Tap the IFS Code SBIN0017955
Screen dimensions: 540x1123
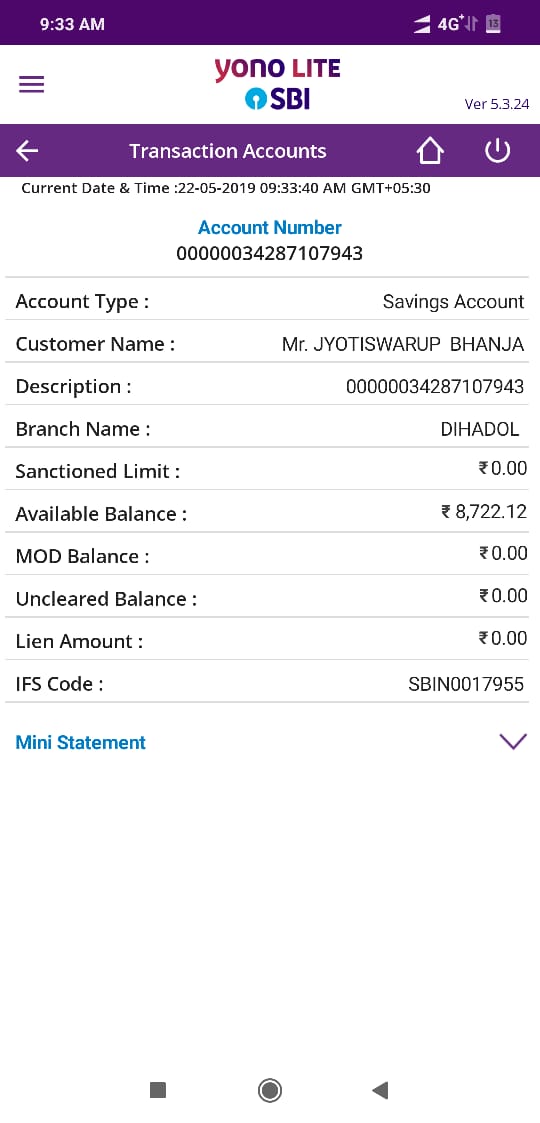coord(466,684)
